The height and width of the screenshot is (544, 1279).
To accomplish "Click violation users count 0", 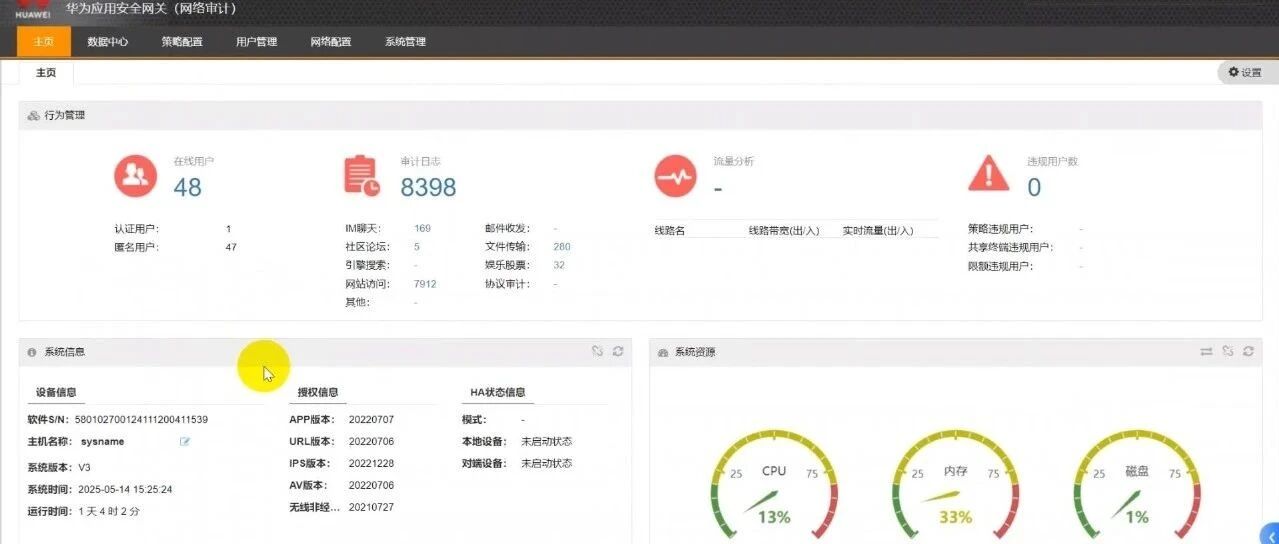I will click(1034, 186).
